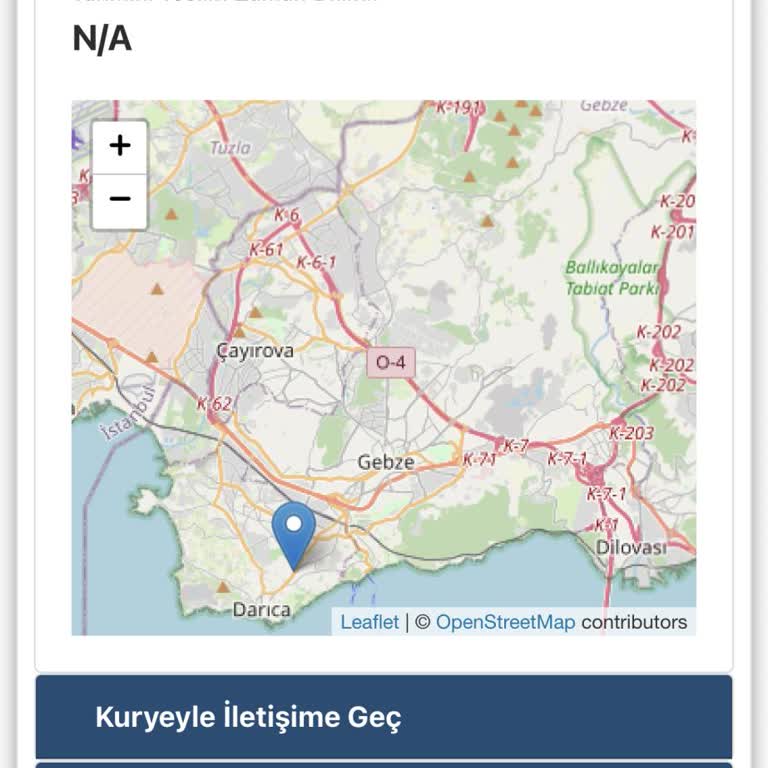Tap the Kuryeyle İletişime Geç button
This screenshot has height=768, width=768.
tap(384, 717)
